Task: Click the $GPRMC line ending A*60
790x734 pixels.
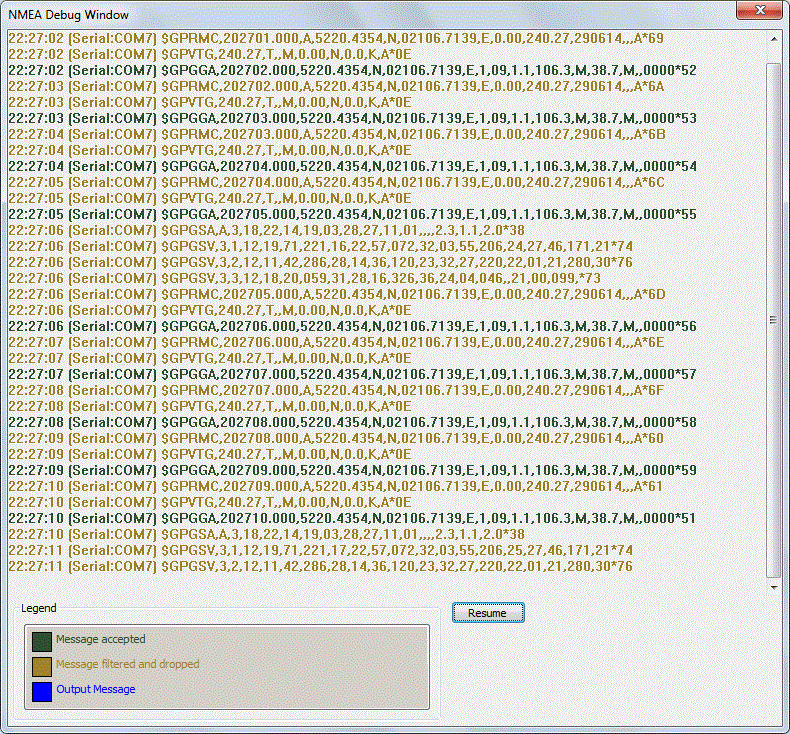Action: (x=336, y=438)
